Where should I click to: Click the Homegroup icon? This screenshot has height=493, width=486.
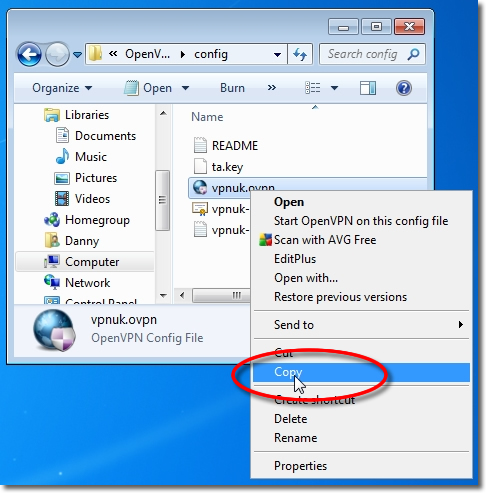tap(52, 220)
